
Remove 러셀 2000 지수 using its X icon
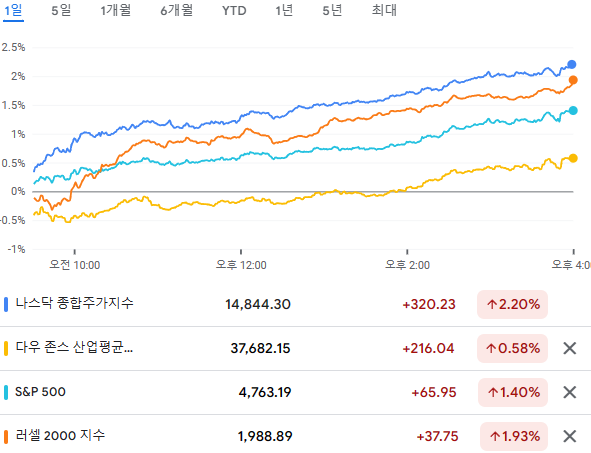(570, 436)
